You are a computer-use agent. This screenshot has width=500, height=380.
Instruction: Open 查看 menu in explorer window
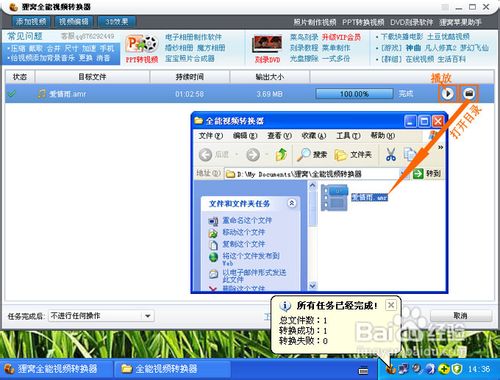point(279,136)
